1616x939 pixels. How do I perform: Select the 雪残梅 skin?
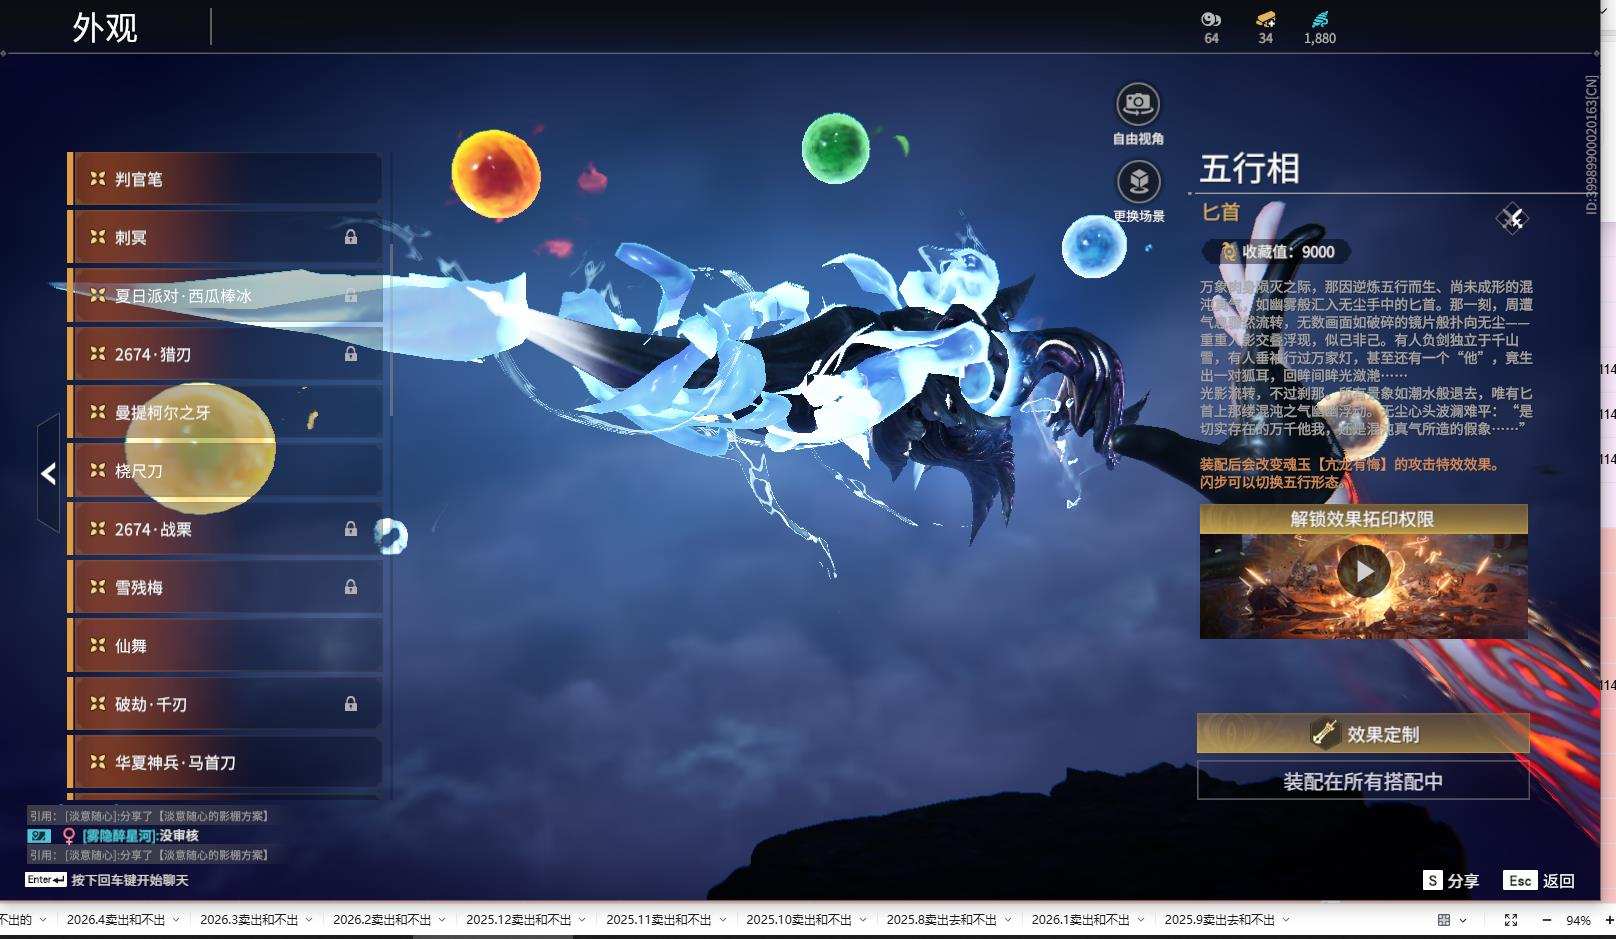coord(225,587)
